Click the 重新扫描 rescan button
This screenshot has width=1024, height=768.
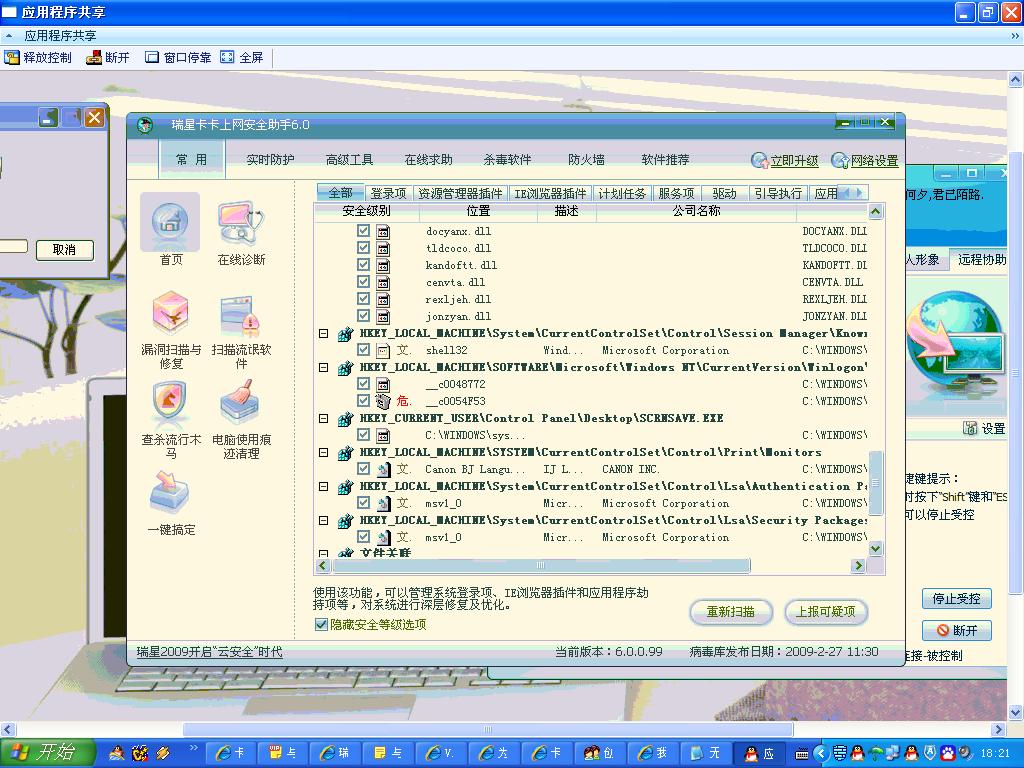(x=731, y=612)
